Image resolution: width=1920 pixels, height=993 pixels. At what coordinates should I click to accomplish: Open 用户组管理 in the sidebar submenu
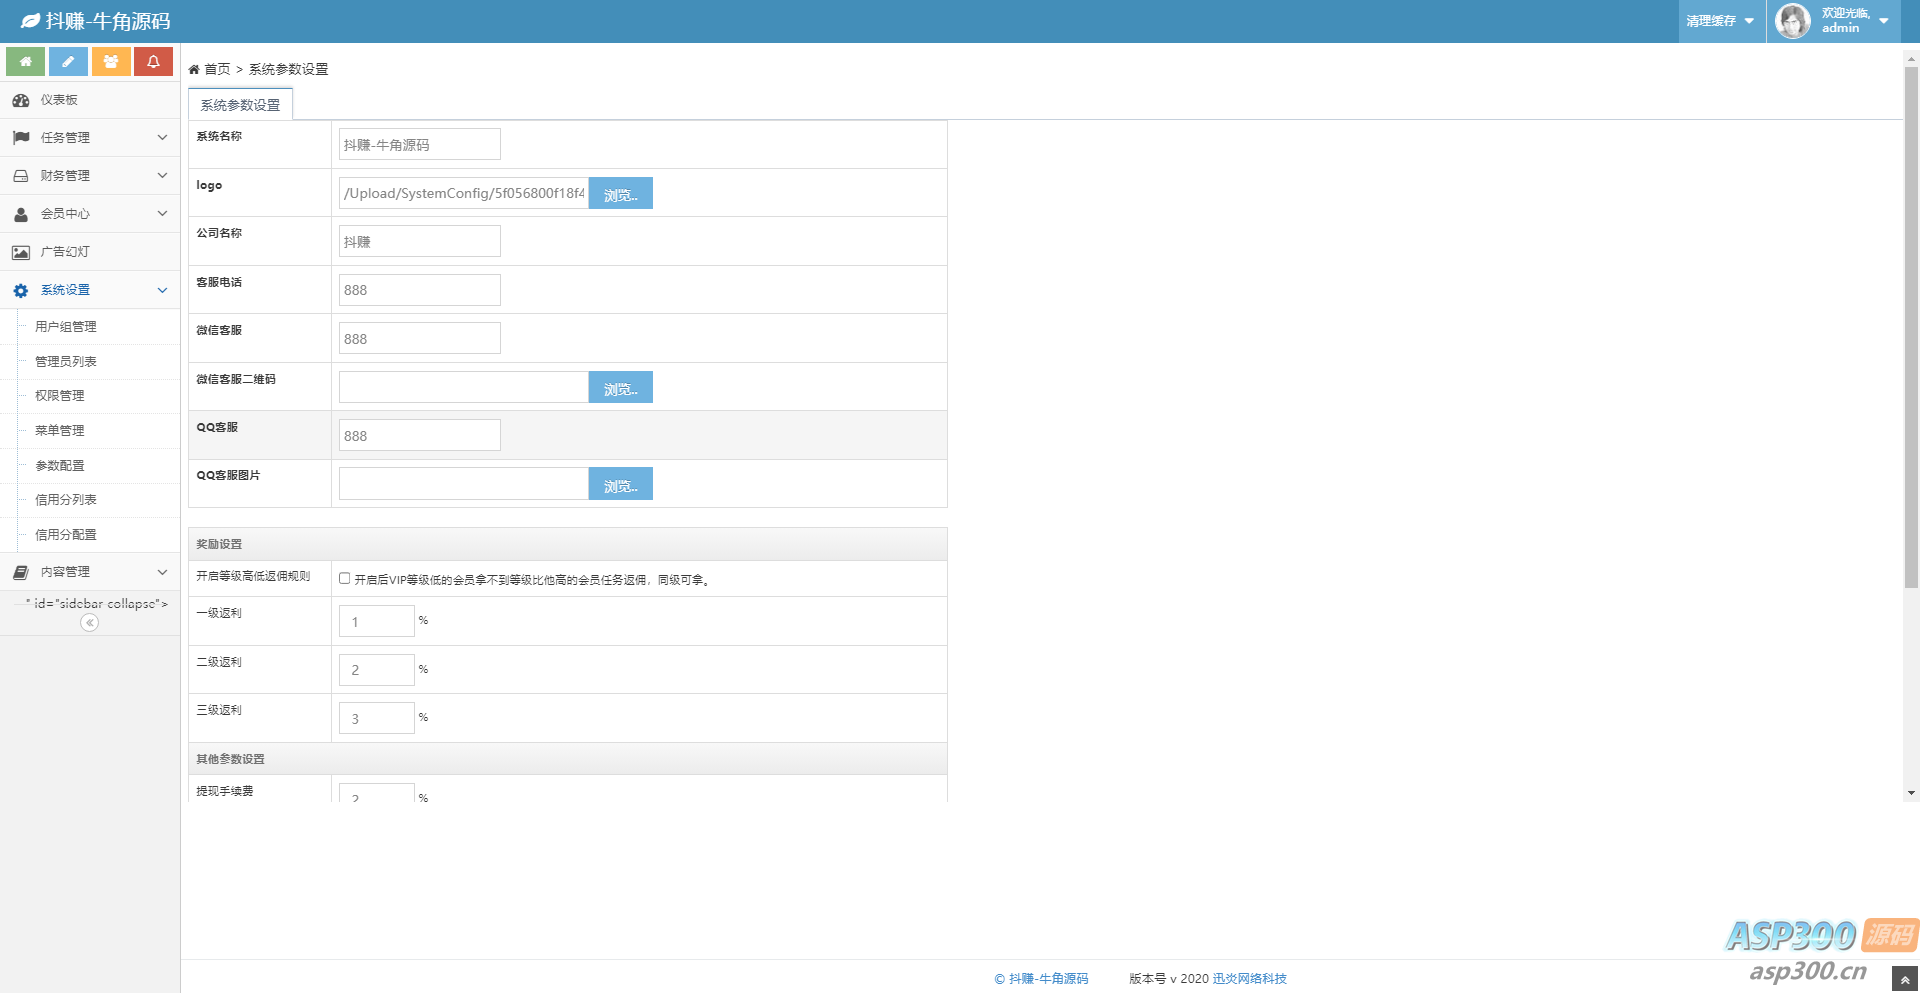66,327
